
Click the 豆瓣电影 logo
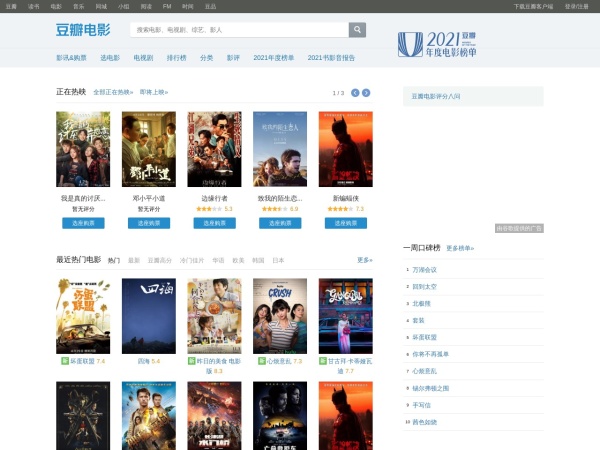[83, 30]
